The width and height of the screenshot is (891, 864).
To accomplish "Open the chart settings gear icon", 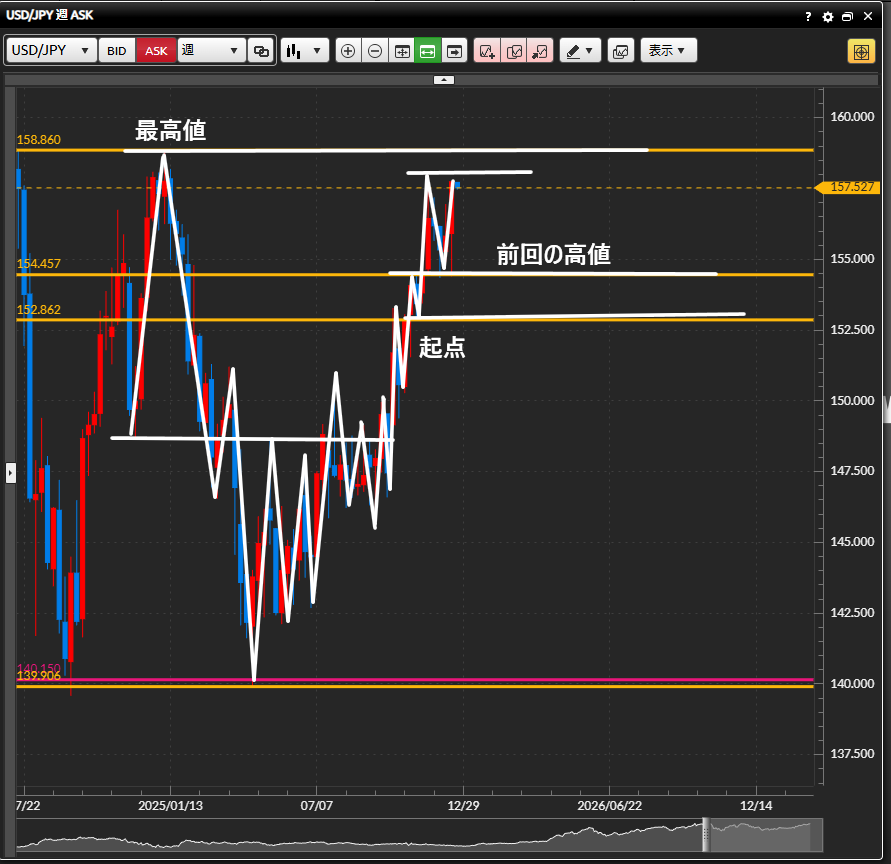I will (827, 17).
